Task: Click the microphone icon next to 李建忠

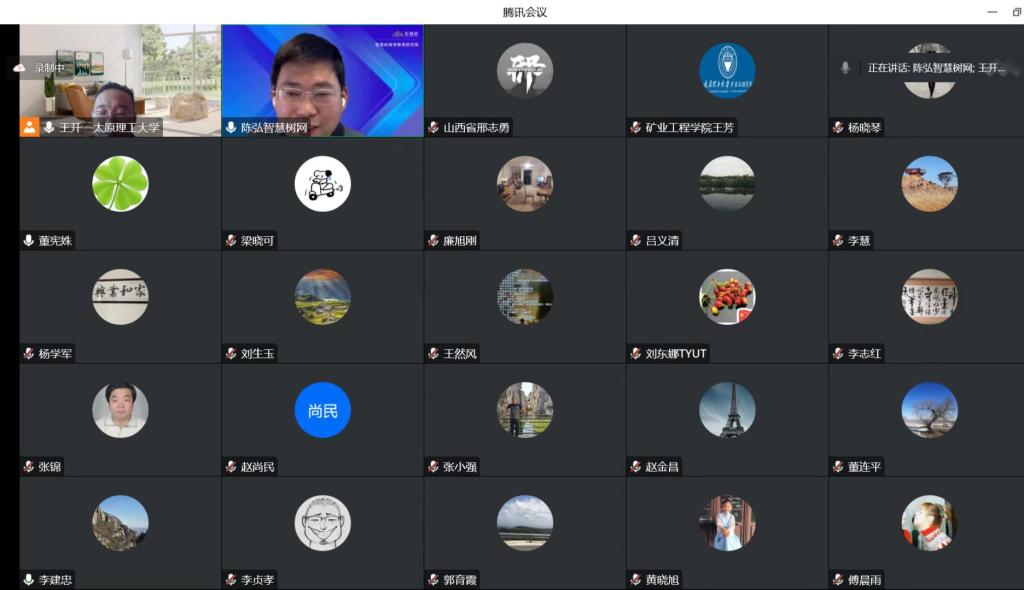Action: pyautogui.click(x=29, y=579)
